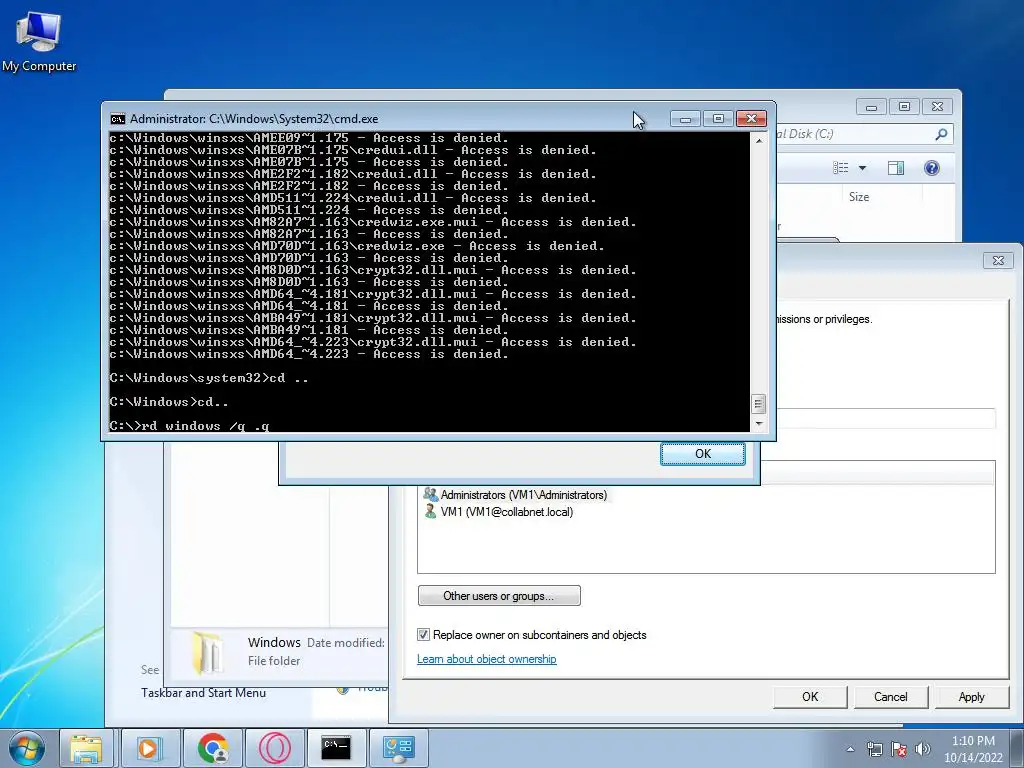1024x768 pixels.
Task: Open Explorer help question mark icon
Action: pos(932,168)
